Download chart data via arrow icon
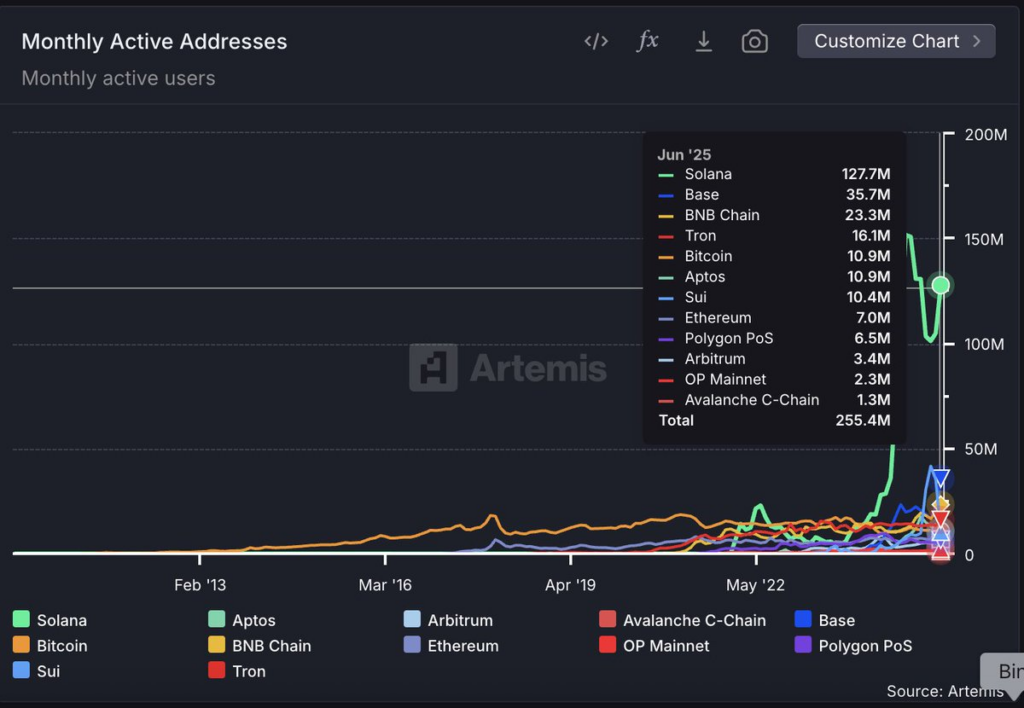The width and height of the screenshot is (1024, 708). coord(703,41)
